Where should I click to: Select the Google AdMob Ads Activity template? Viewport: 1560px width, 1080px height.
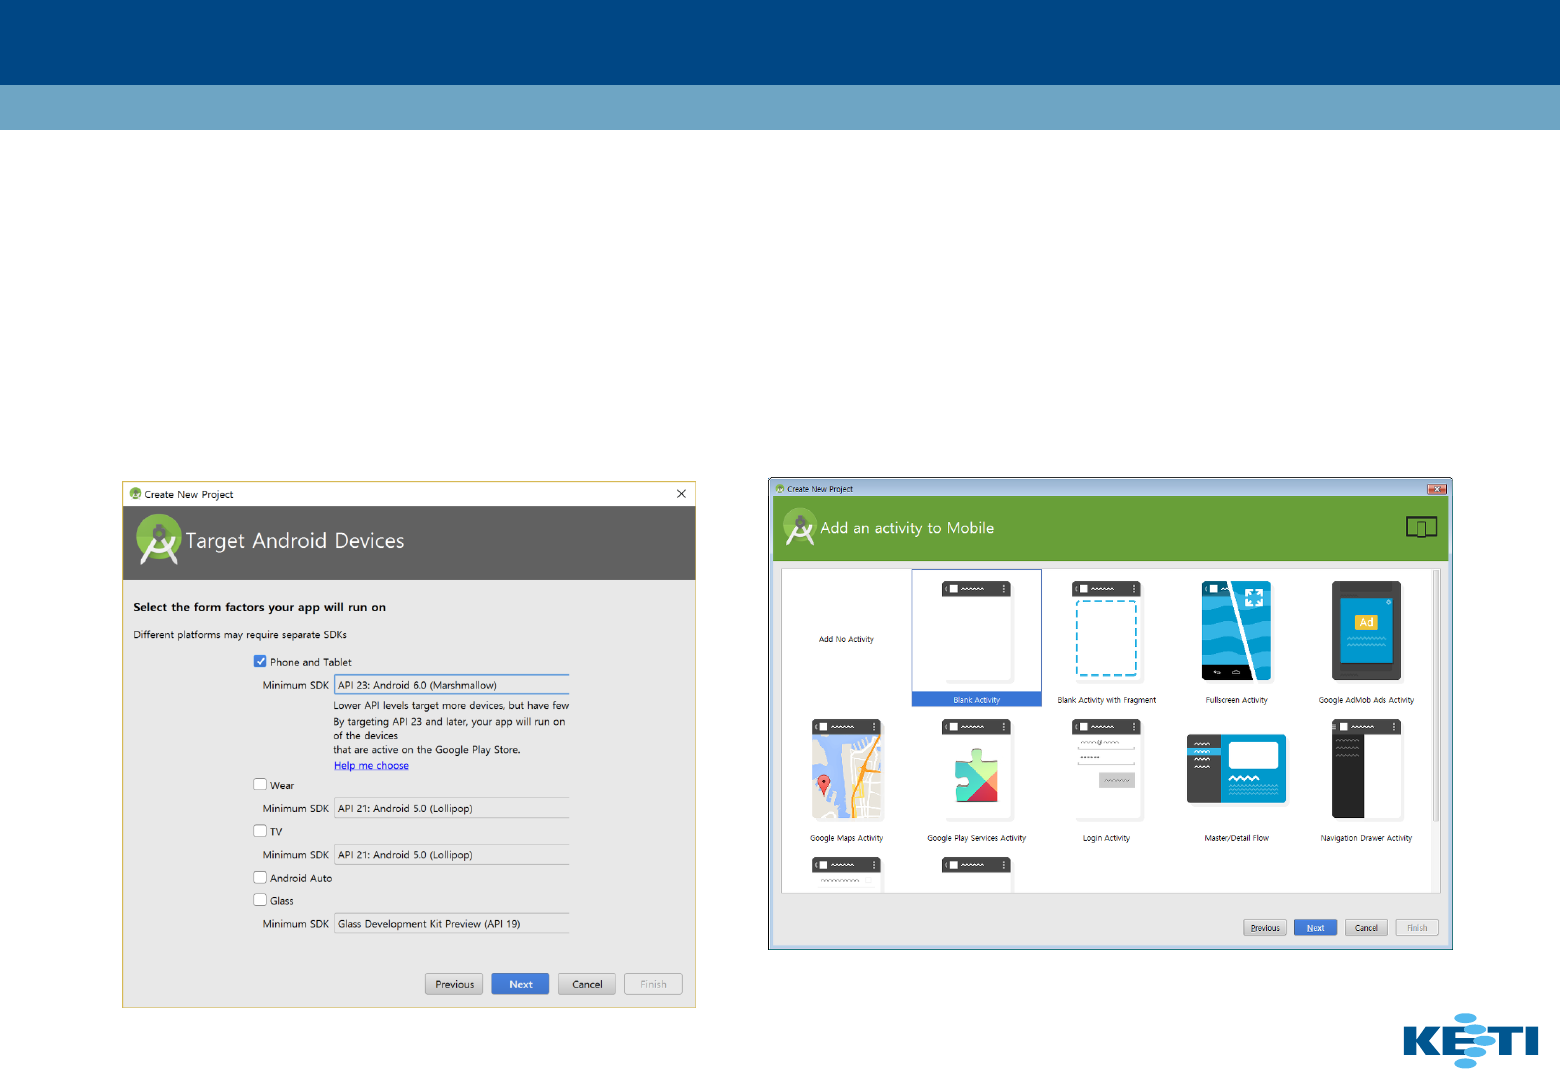click(1366, 642)
